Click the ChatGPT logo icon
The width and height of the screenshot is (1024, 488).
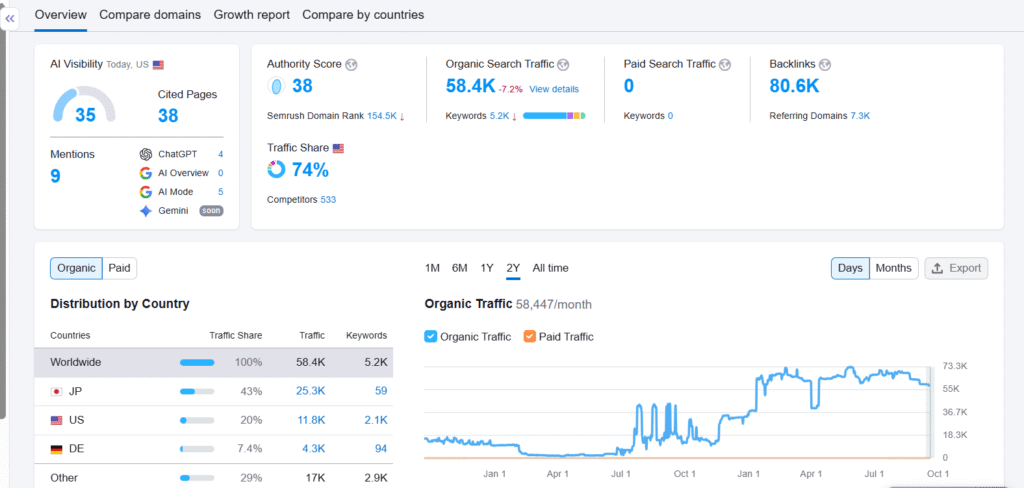(146, 154)
